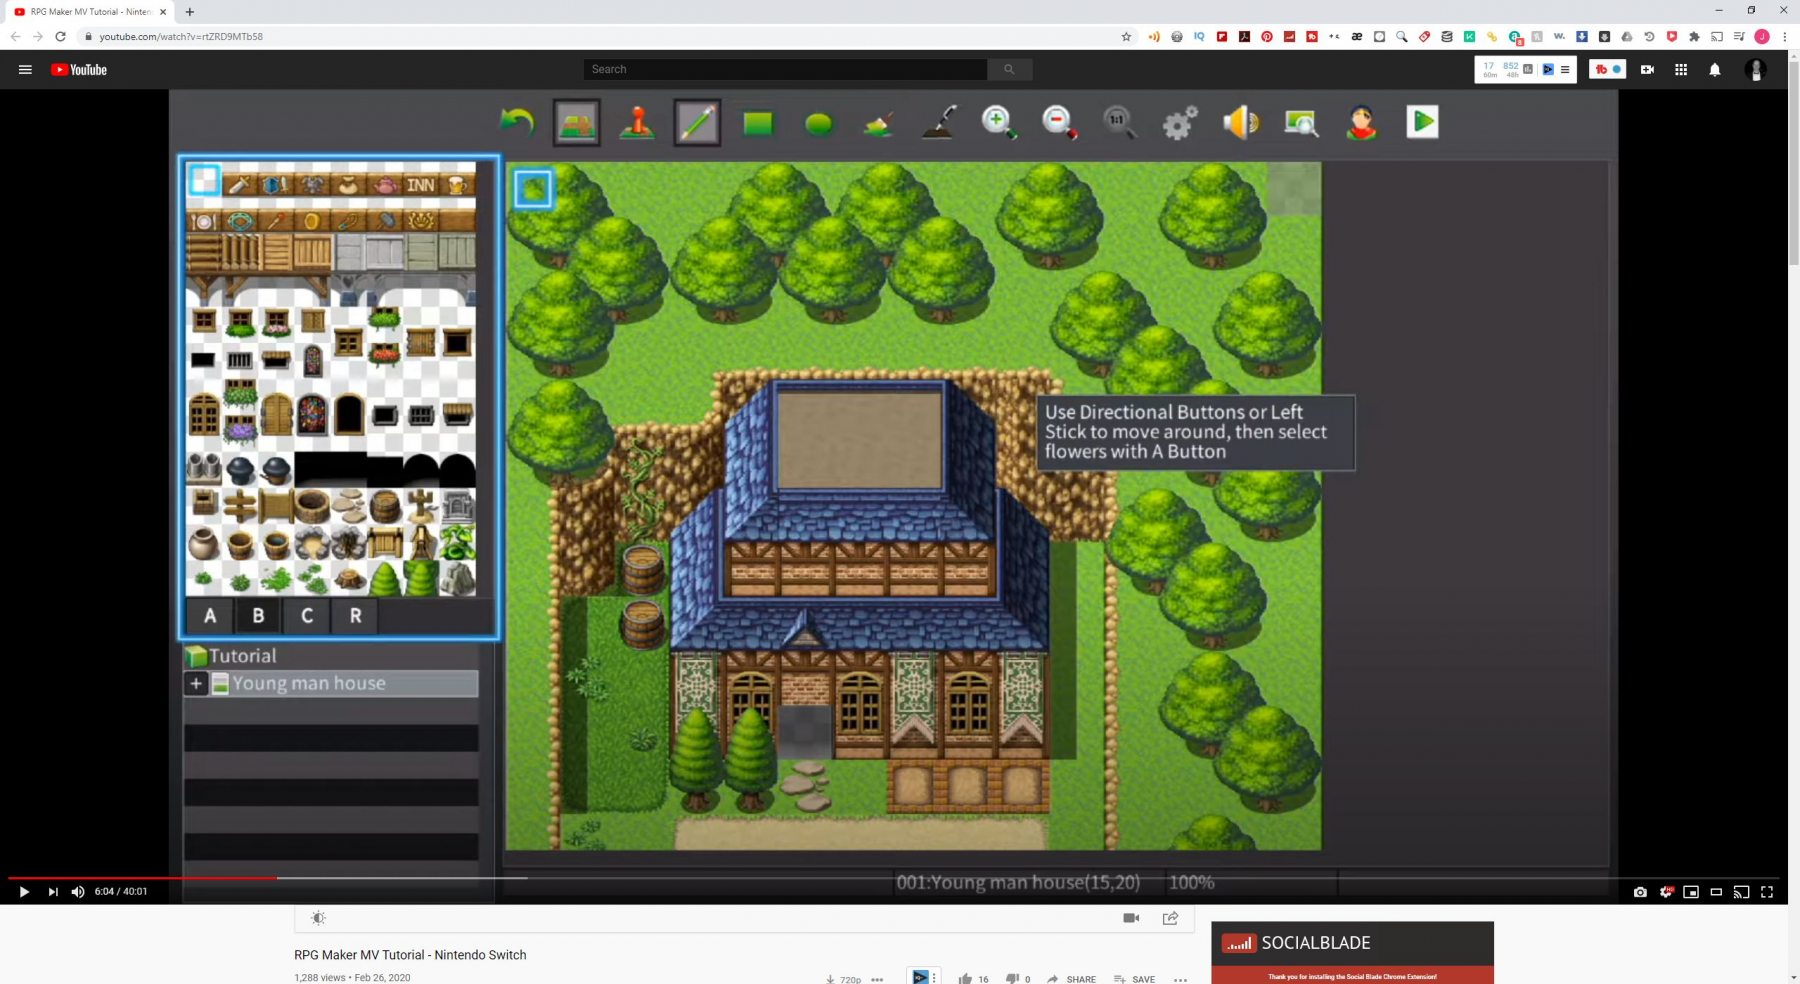Open the video player settings gear

[x=1665, y=892]
